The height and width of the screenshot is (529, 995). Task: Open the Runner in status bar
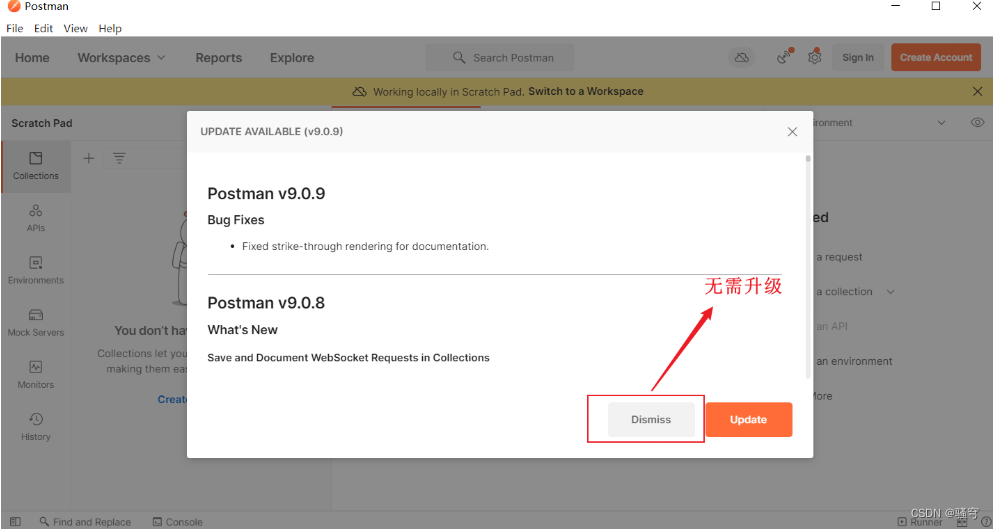coord(920,522)
